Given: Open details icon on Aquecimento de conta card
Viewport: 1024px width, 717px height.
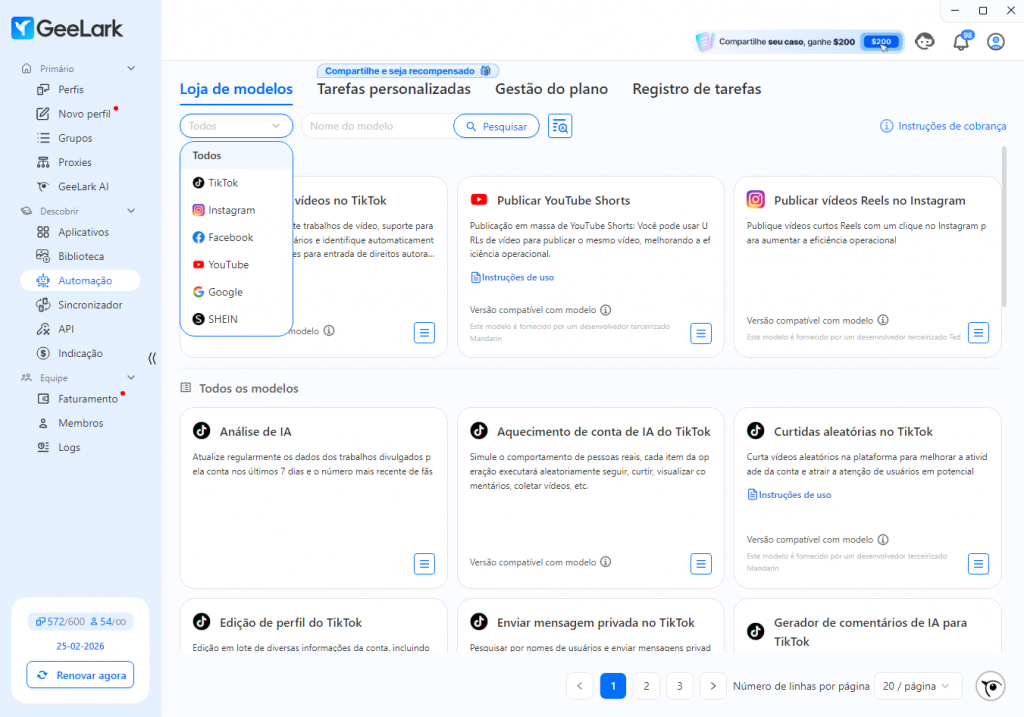Looking at the screenshot, I should (x=701, y=564).
